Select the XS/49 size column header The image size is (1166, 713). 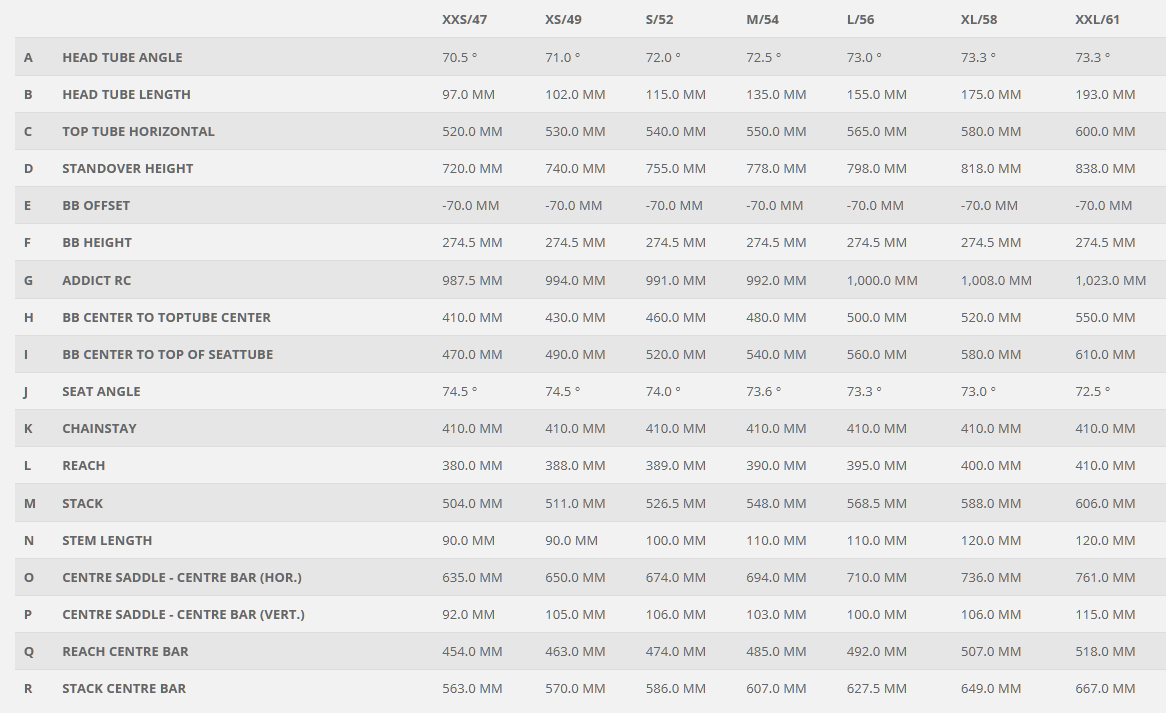coord(563,19)
